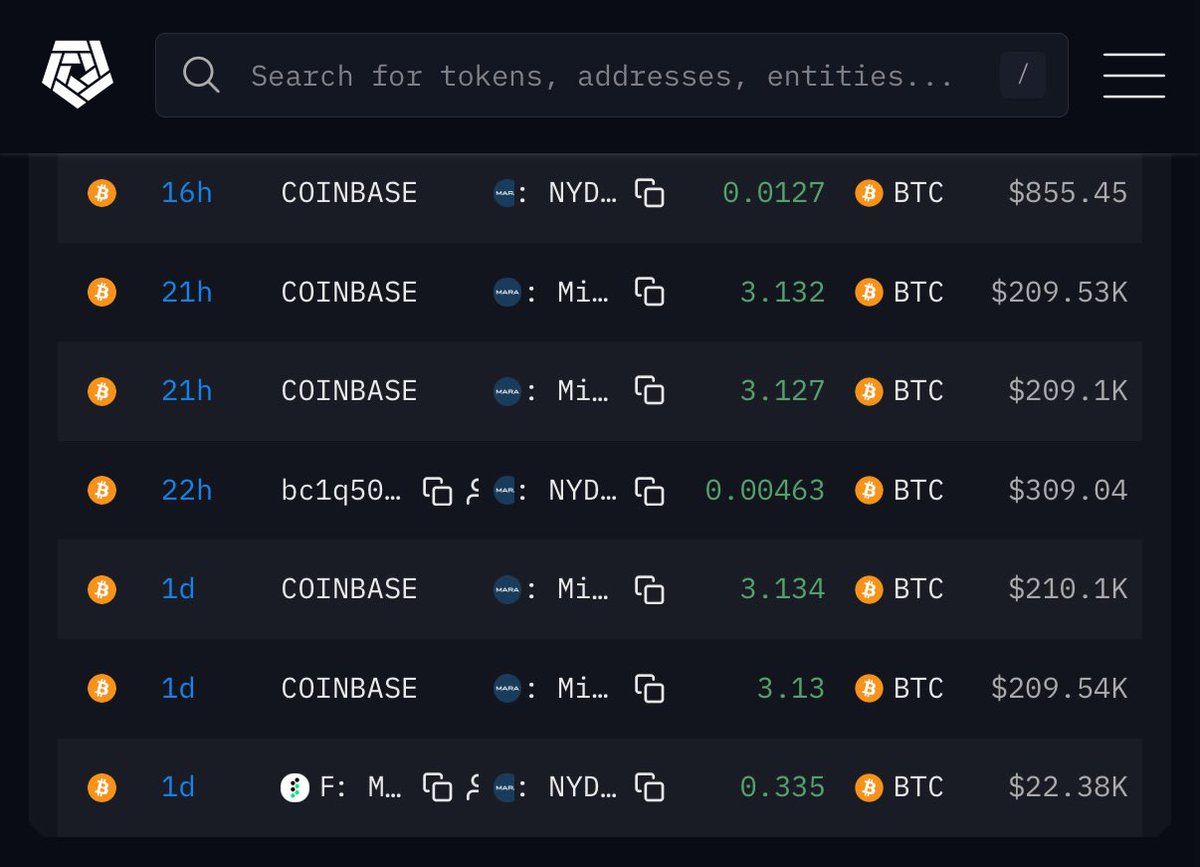Click the magnifying glass search icon
1200x867 pixels.
coord(201,76)
